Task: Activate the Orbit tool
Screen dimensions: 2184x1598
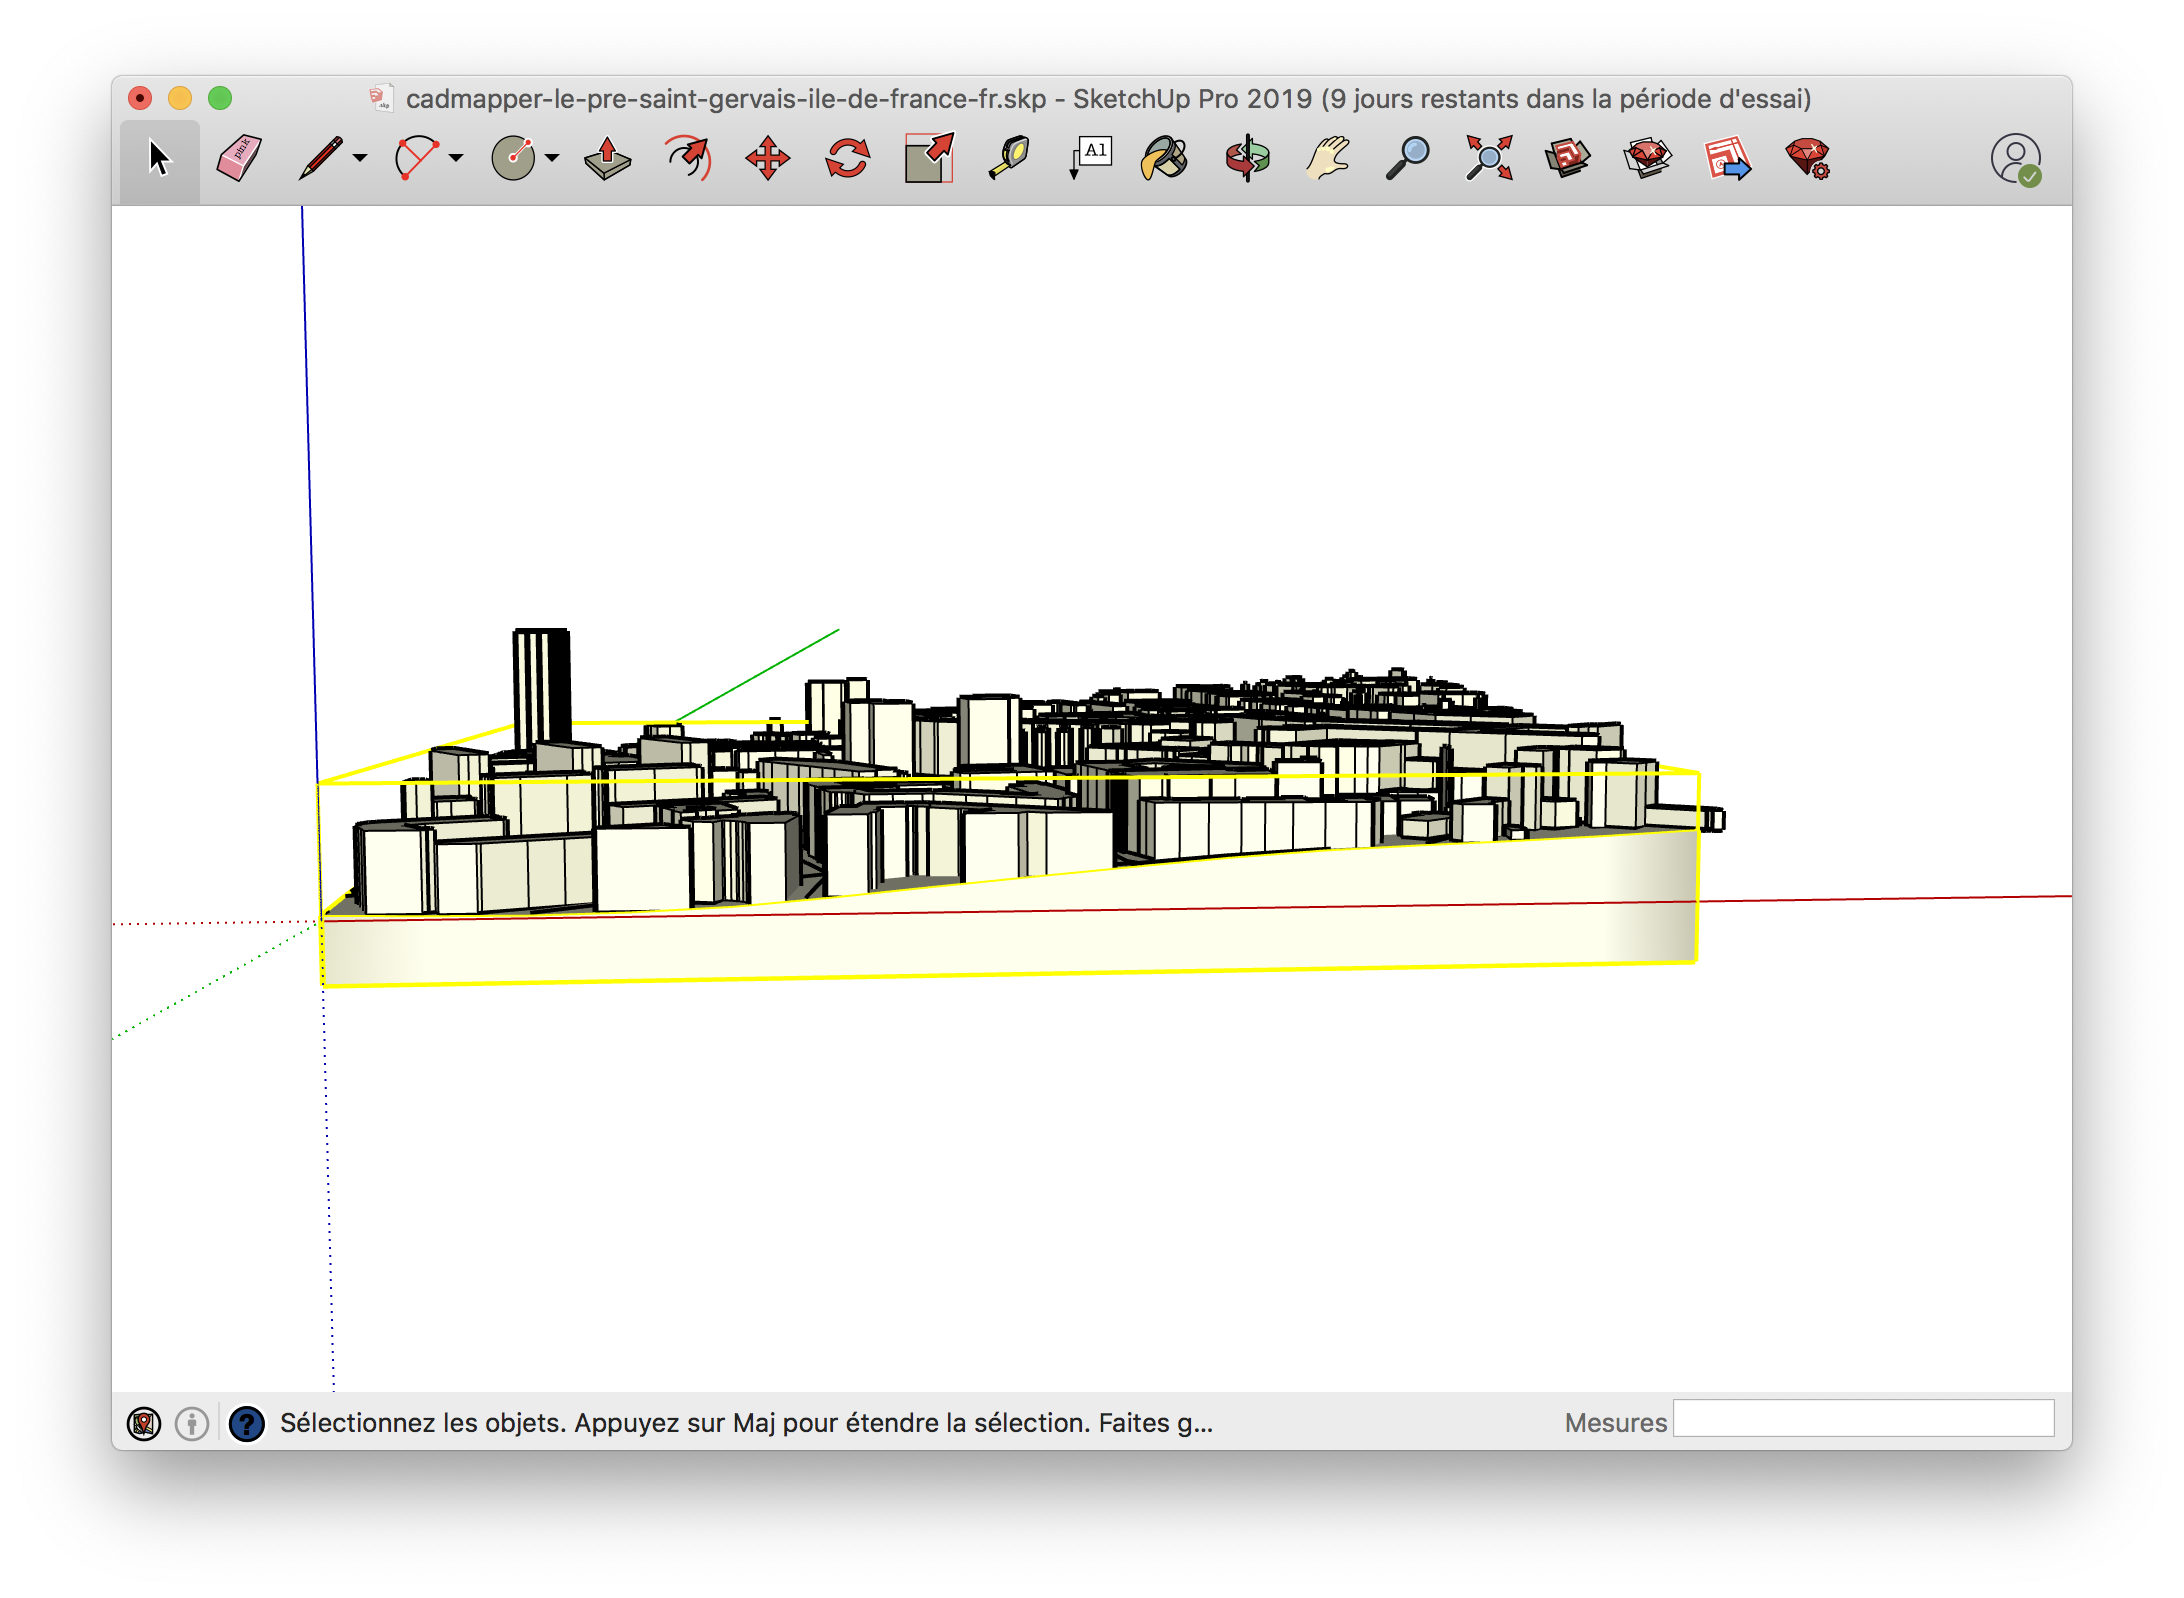Action: 1247,159
